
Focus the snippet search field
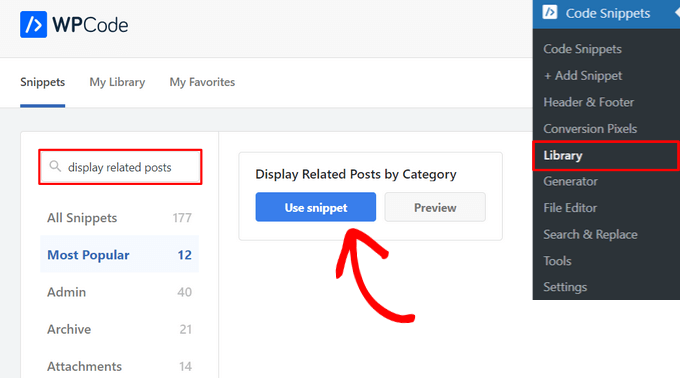[x=120, y=167]
